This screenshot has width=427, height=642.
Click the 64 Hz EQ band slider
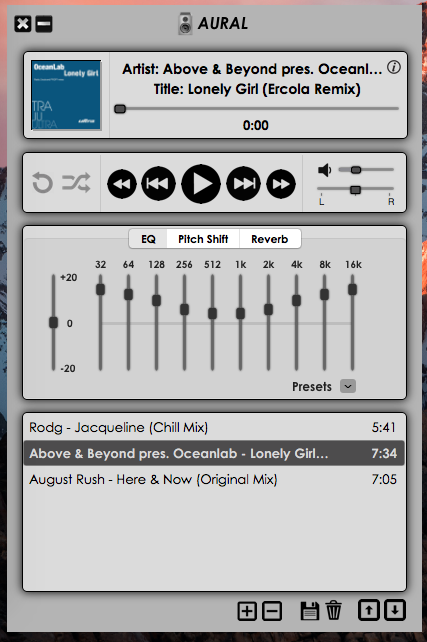coord(128,322)
